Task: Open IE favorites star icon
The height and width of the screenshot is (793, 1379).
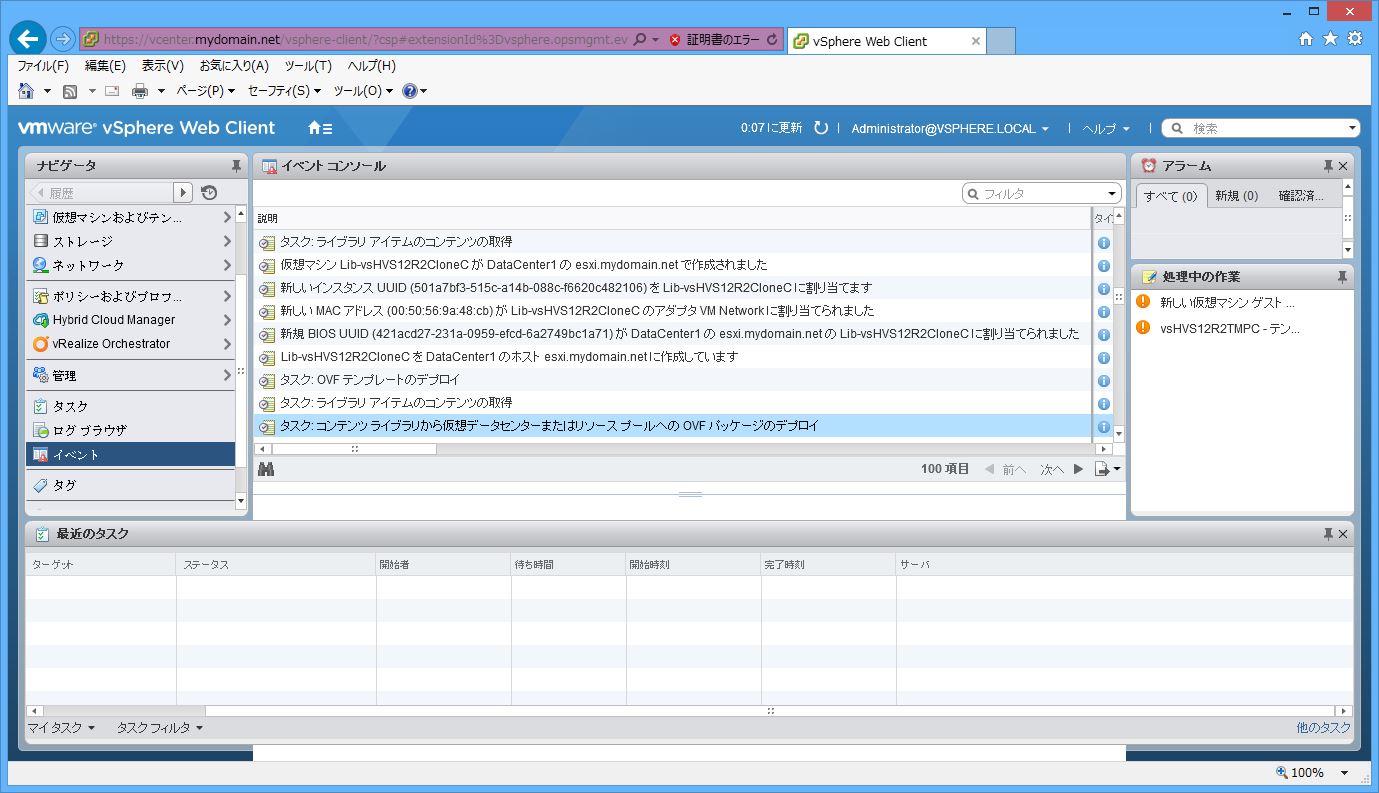Action: pos(1330,39)
